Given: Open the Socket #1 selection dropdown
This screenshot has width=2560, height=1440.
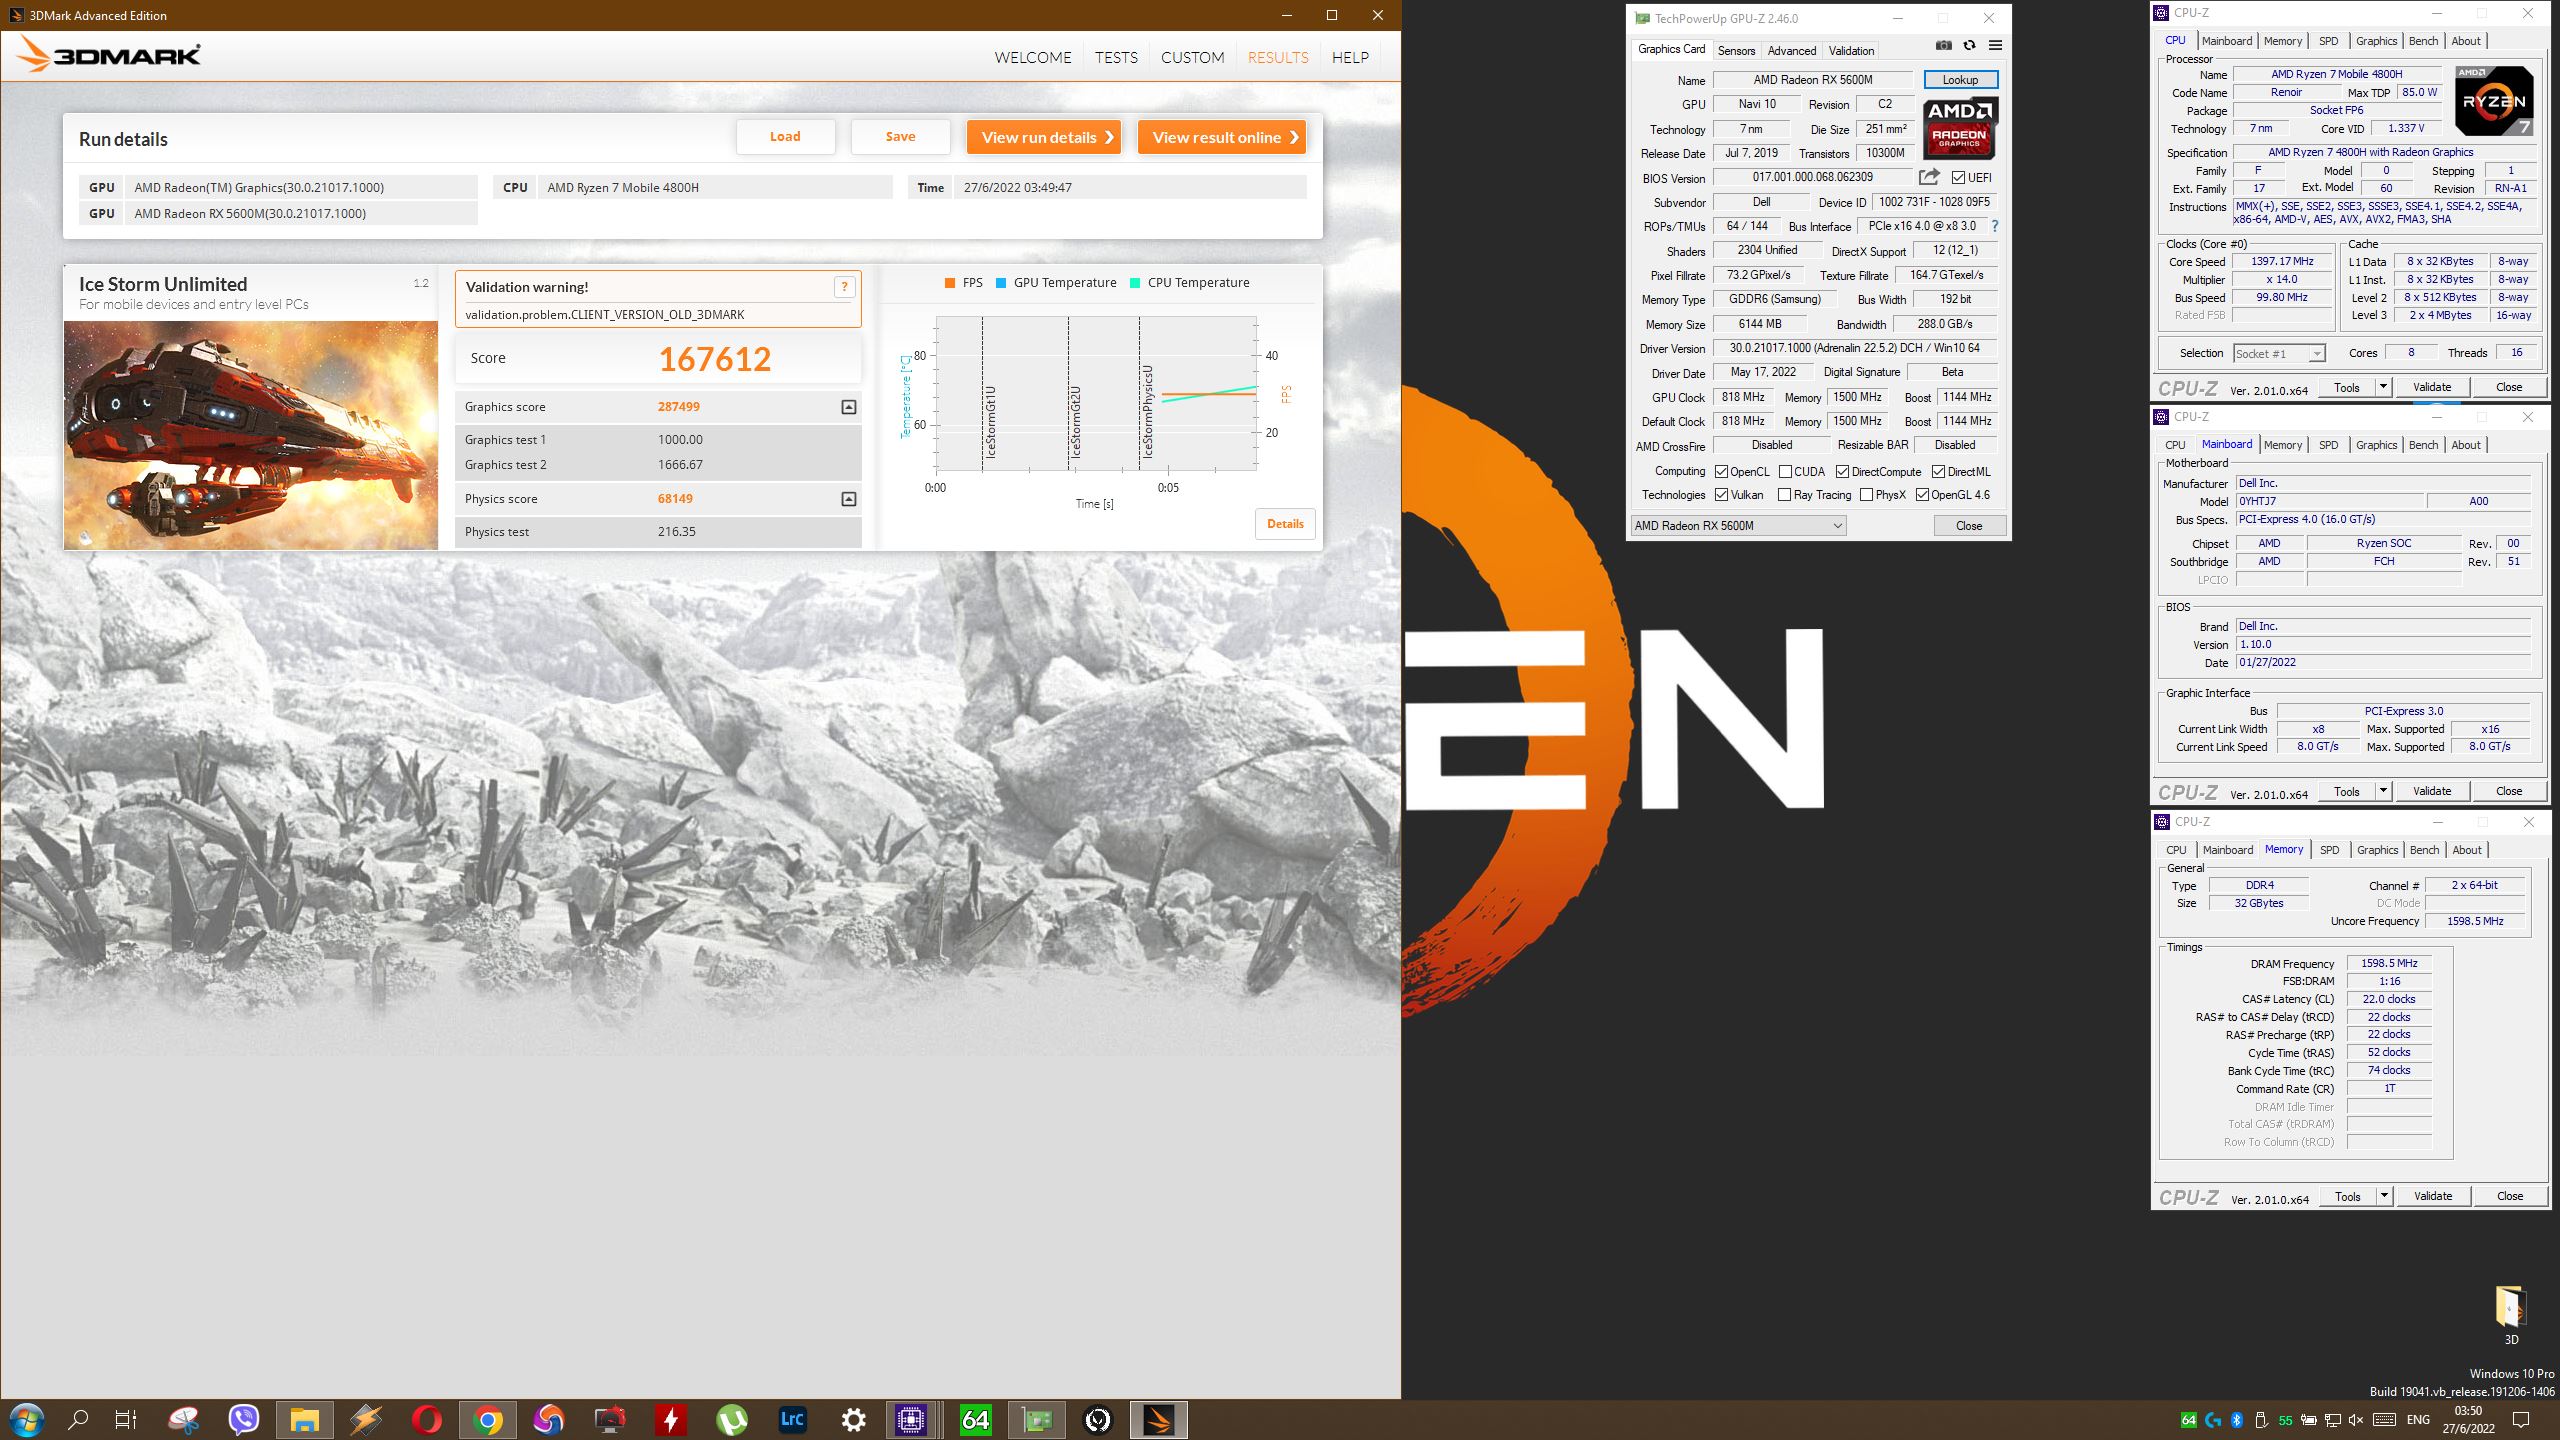Looking at the screenshot, I should click(x=2278, y=353).
